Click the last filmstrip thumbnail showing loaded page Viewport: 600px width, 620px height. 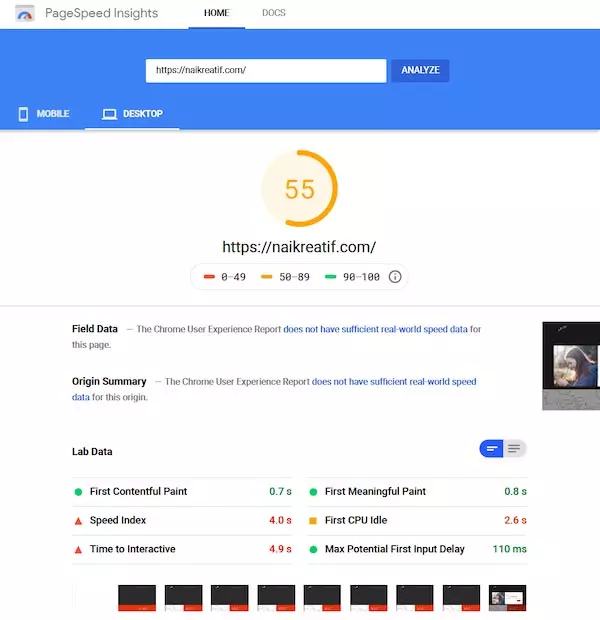(x=507, y=598)
